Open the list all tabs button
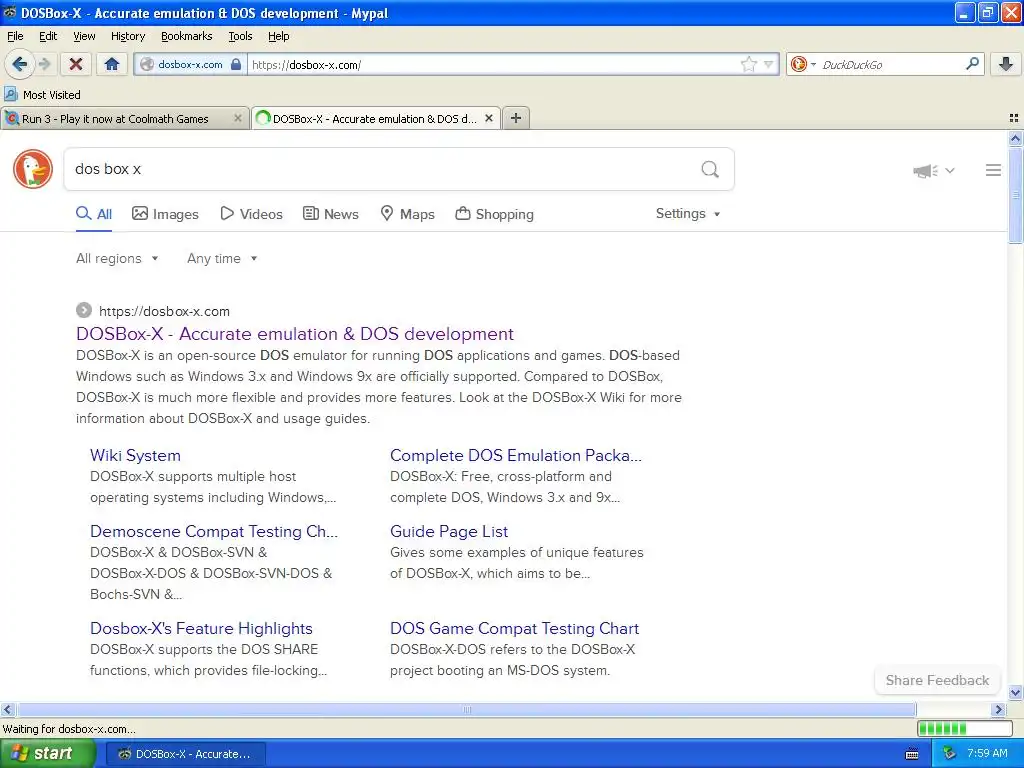The image size is (1024, 768). click(1014, 118)
